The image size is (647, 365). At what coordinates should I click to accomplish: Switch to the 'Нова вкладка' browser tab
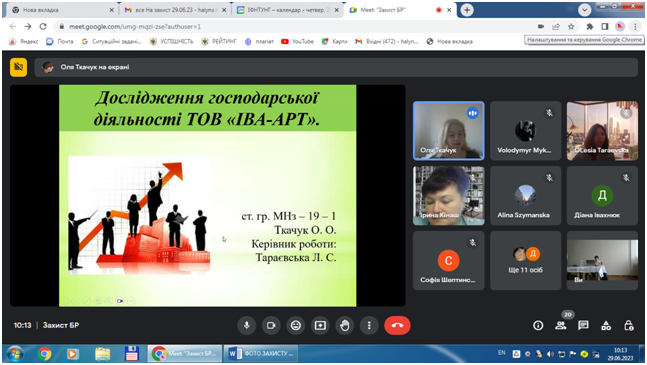[x=62, y=10]
